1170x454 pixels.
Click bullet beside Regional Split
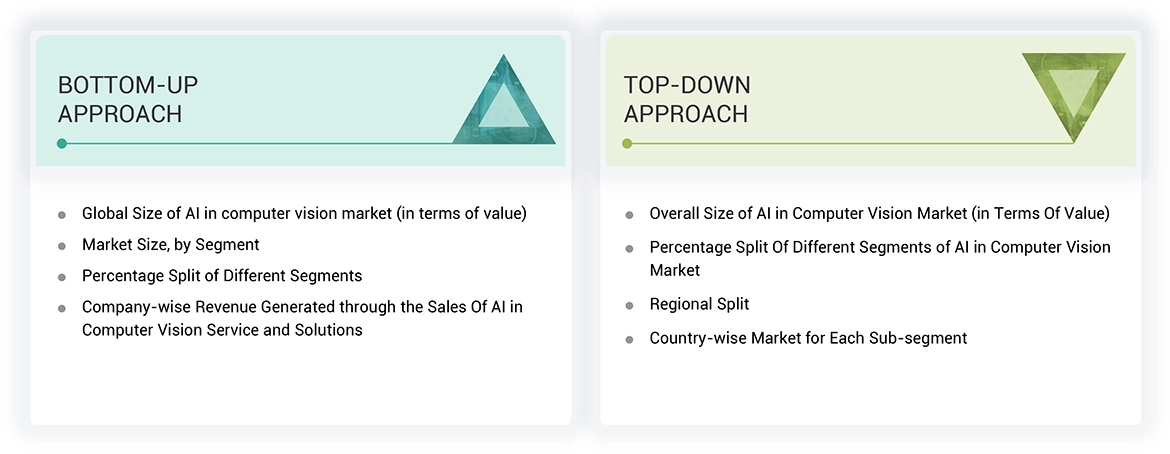[629, 305]
